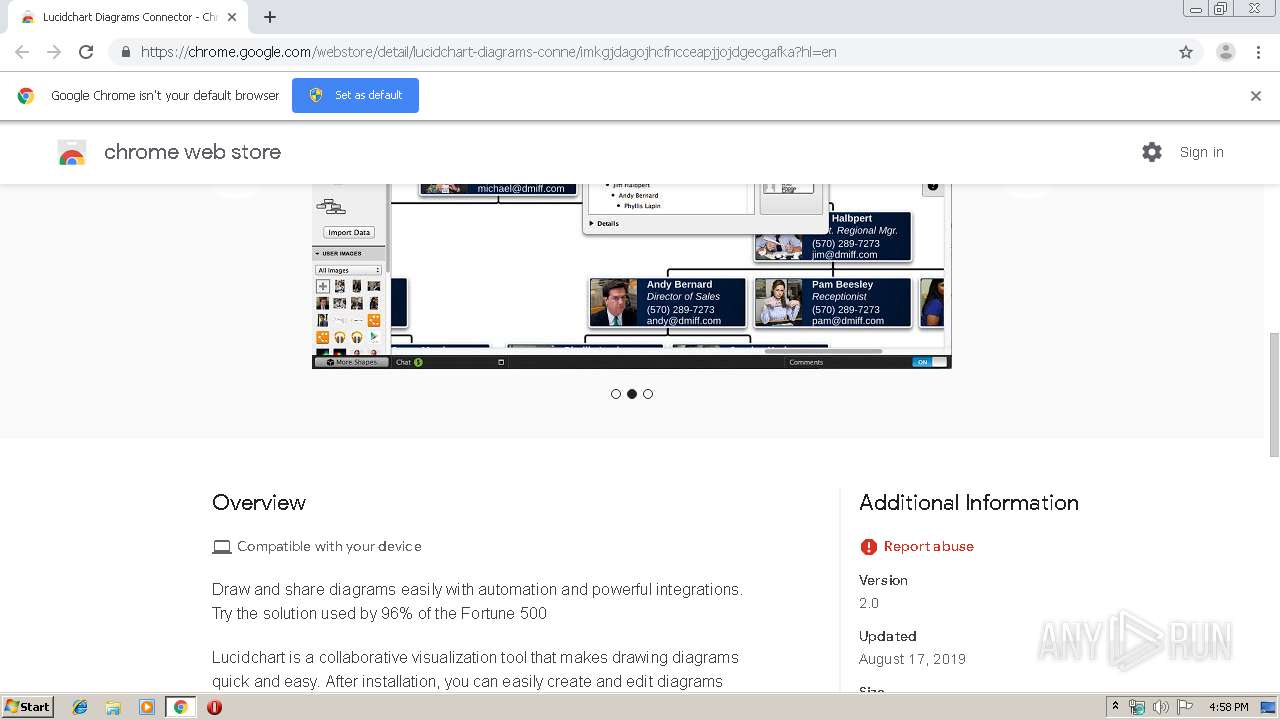Click the browser forward arrow
1280x720 pixels.
click(x=54, y=52)
